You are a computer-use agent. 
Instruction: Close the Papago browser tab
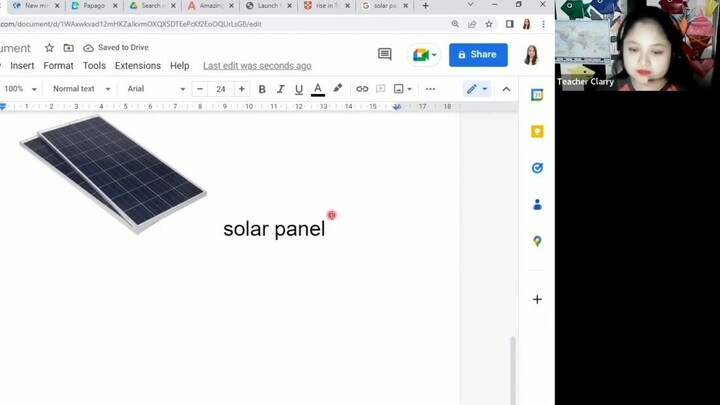[x=115, y=6]
